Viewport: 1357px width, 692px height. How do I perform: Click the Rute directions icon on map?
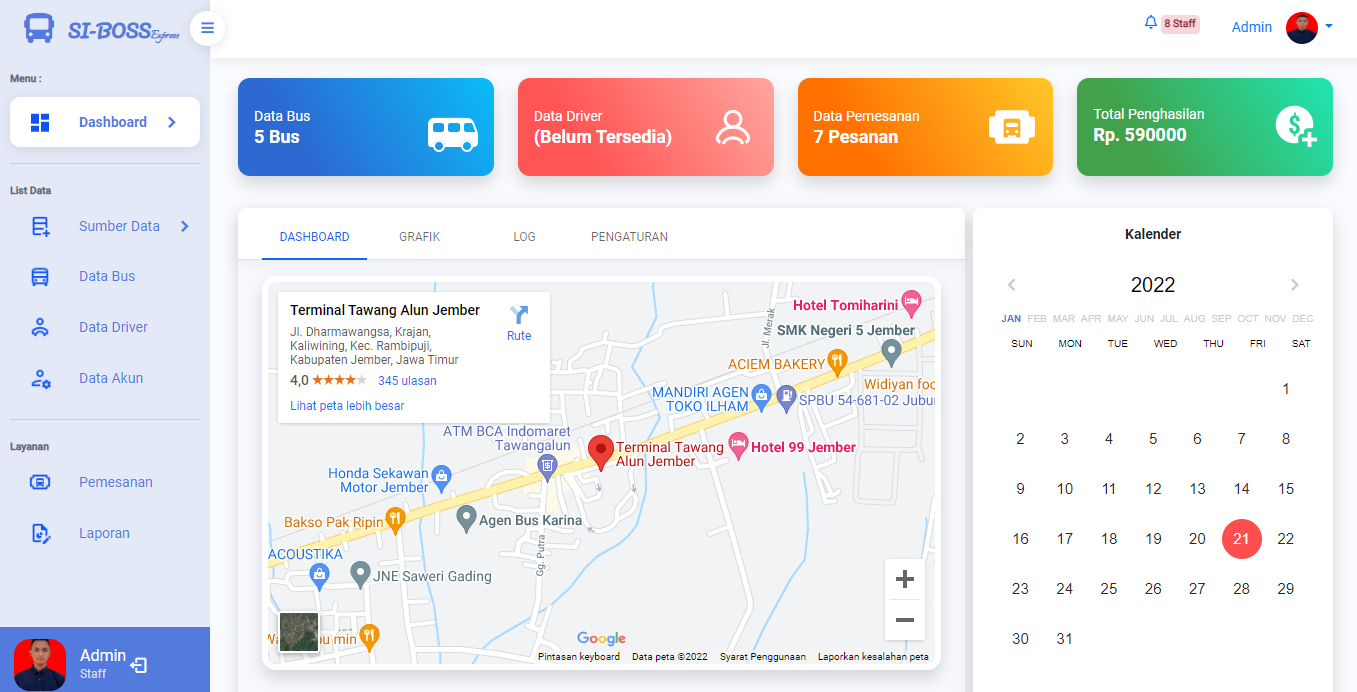519,316
